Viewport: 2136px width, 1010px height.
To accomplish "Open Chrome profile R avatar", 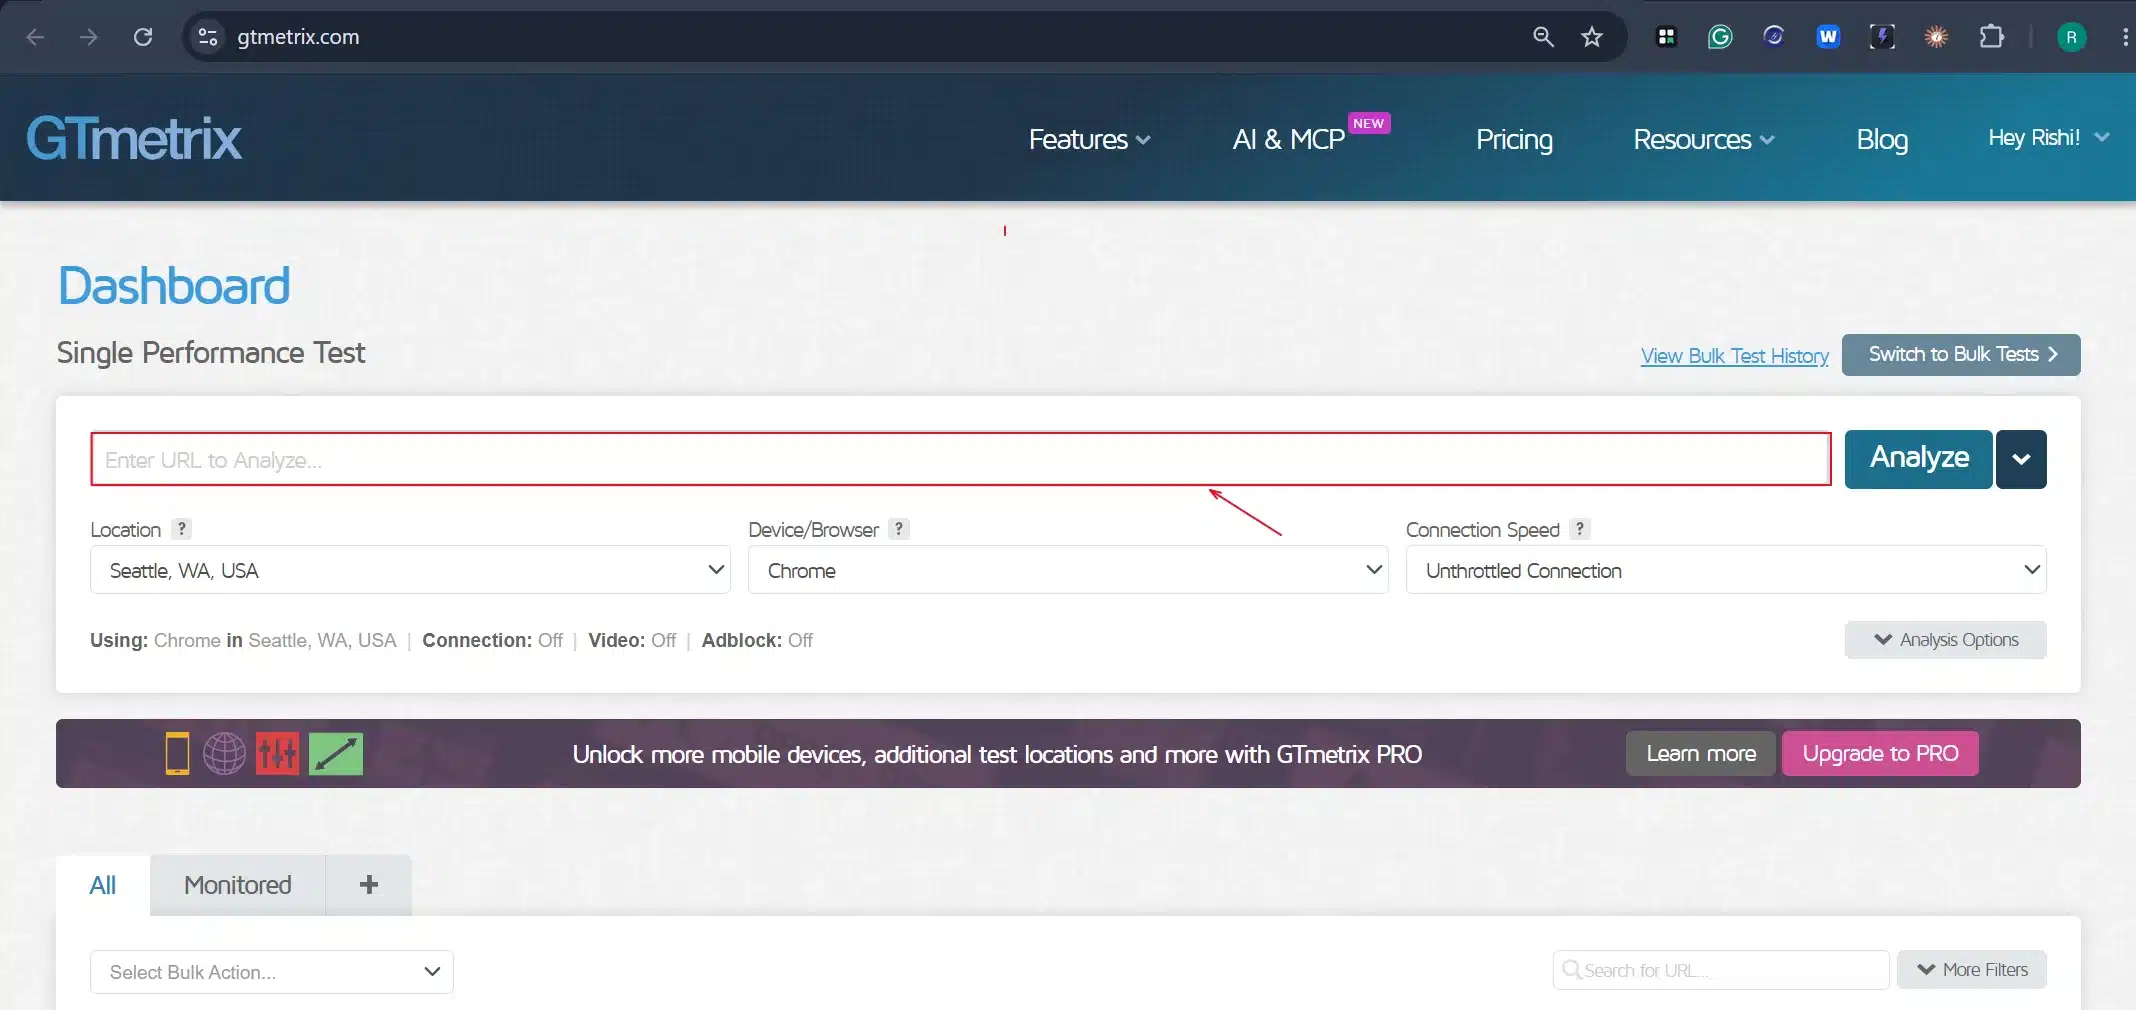I will (x=2071, y=37).
